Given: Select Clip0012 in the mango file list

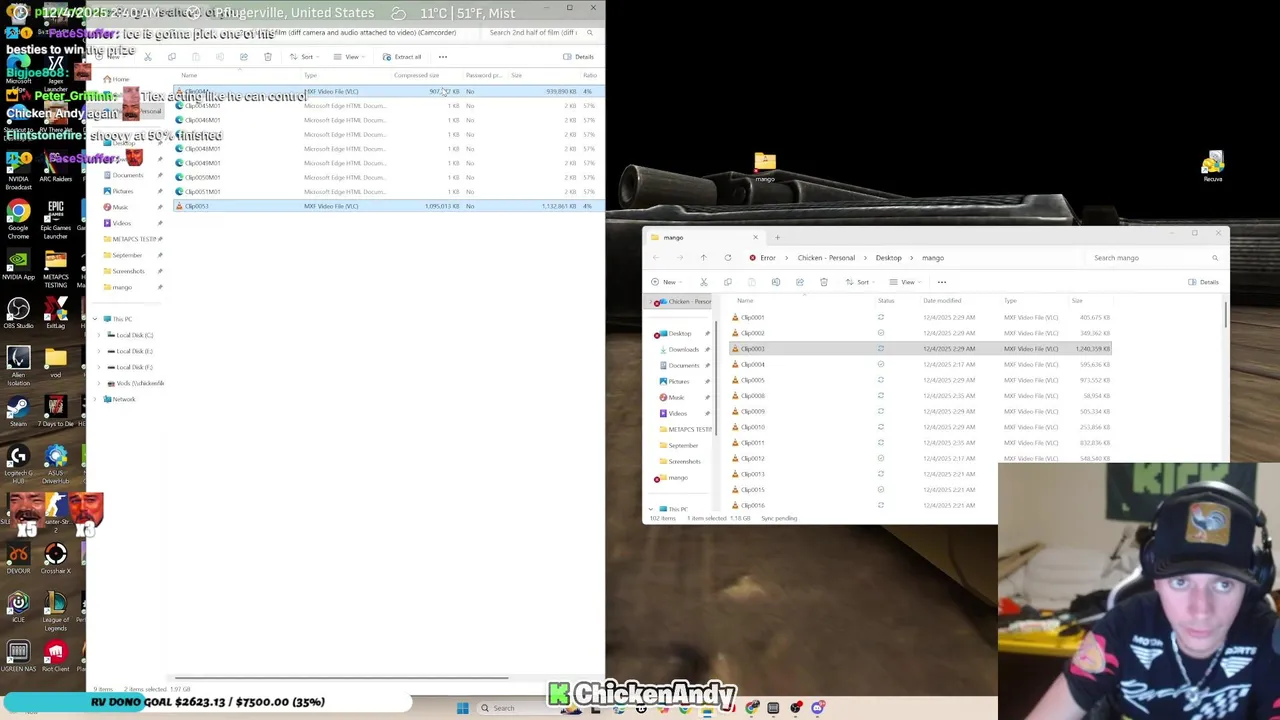Looking at the screenshot, I should pos(920,458).
